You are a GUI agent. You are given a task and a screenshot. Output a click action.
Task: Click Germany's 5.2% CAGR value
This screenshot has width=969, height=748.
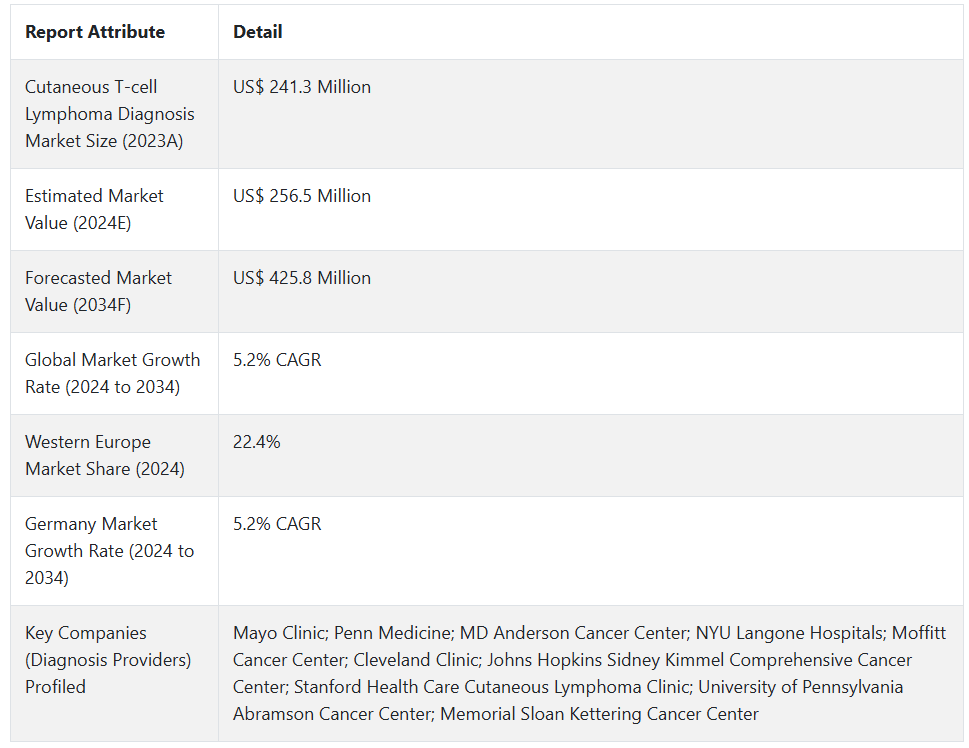click(277, 524)
